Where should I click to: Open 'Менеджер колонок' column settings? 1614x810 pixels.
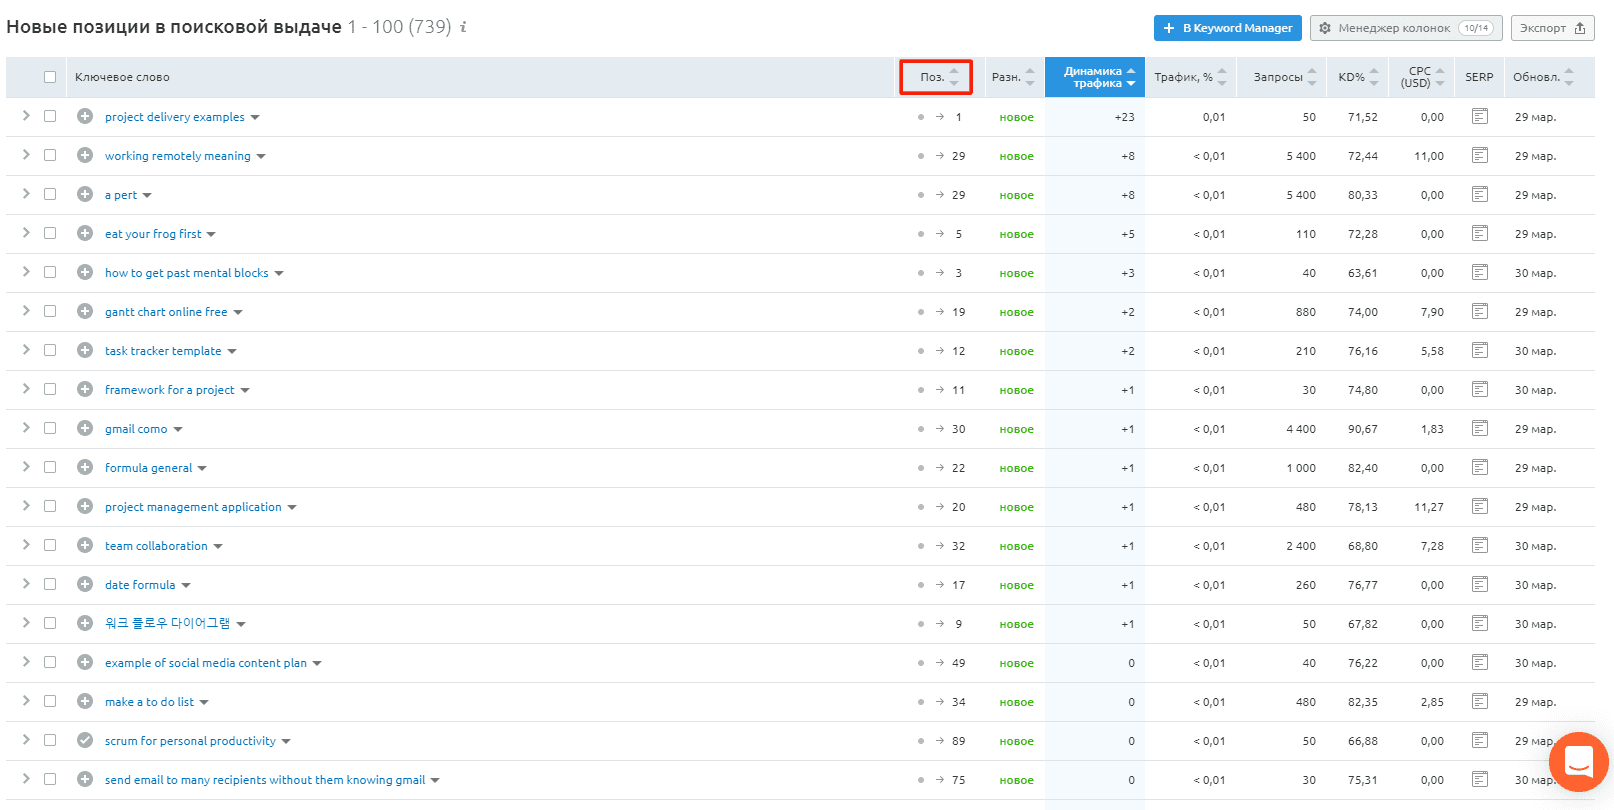(x=1405, y=28)
